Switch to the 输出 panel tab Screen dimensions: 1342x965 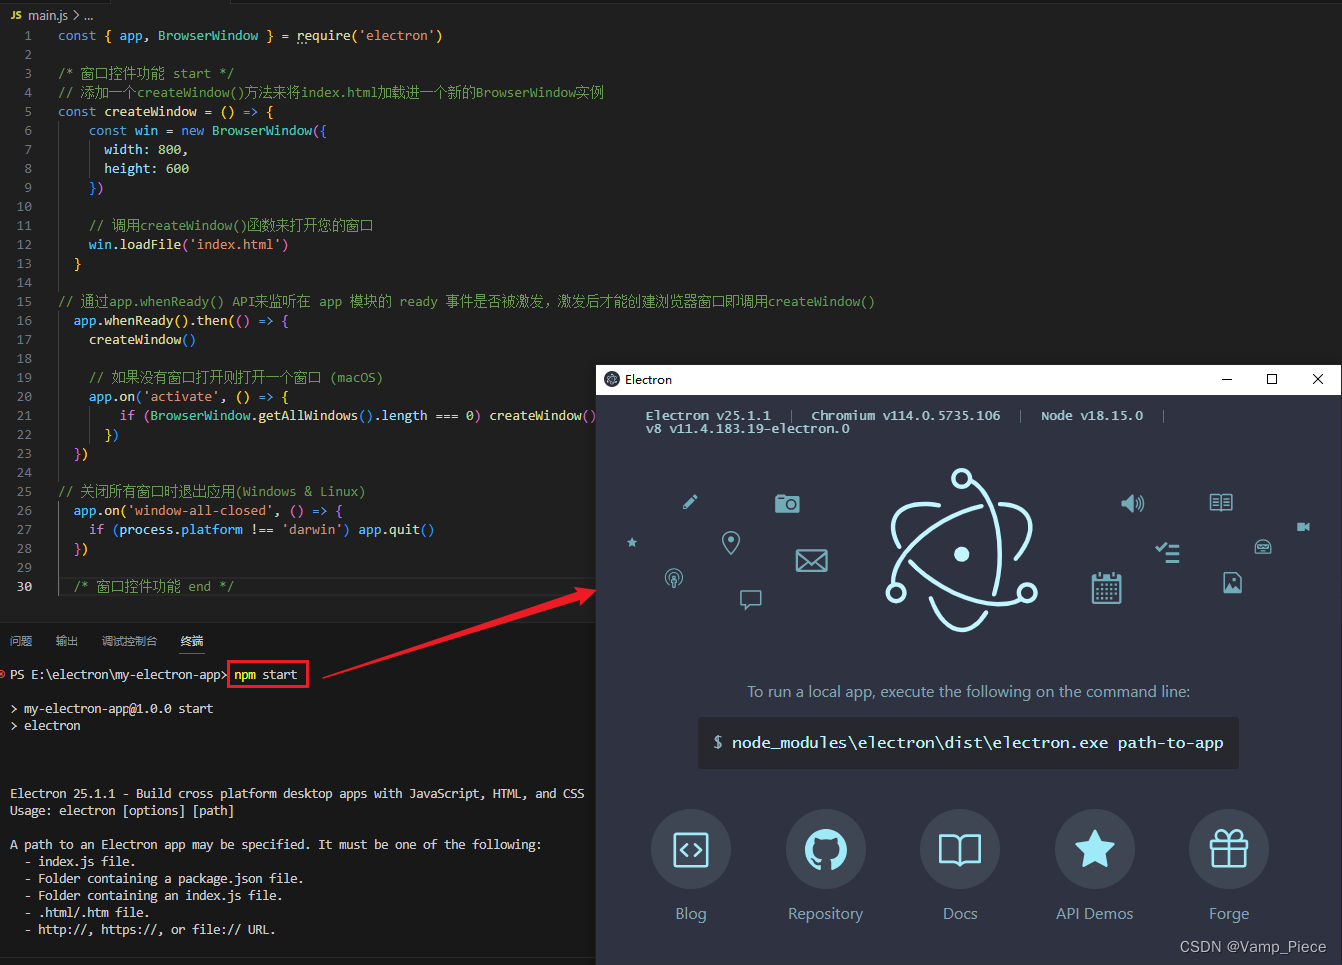(x=67, y=641)
